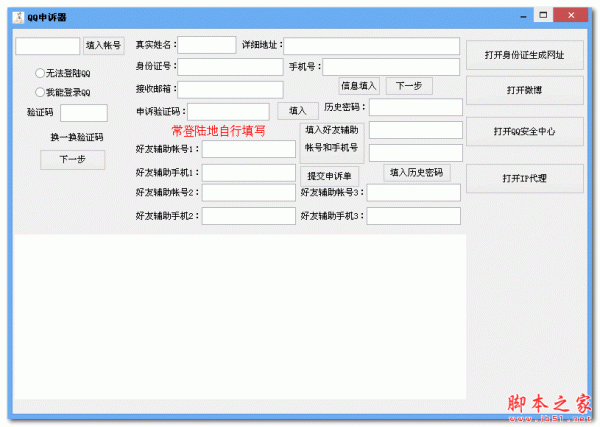Click the 真实姓名 input field

point(207,45)
